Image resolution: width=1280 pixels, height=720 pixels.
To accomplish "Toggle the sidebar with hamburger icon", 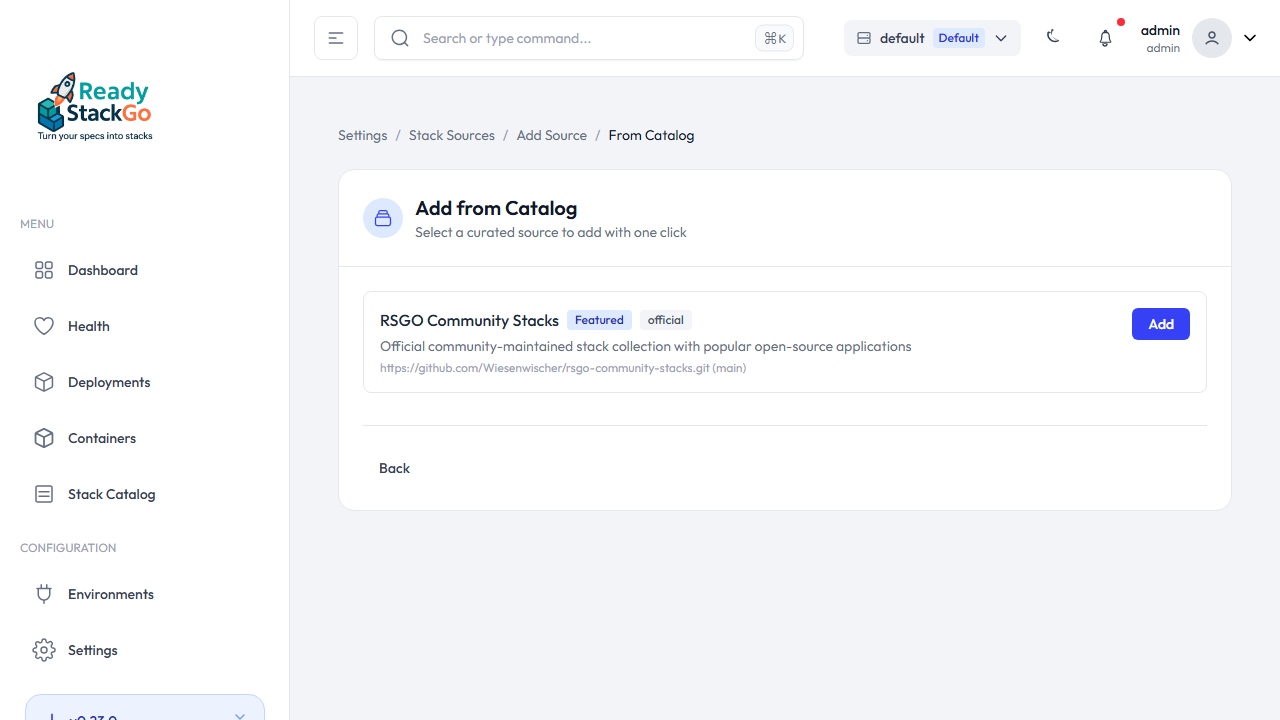I will 336,38.
